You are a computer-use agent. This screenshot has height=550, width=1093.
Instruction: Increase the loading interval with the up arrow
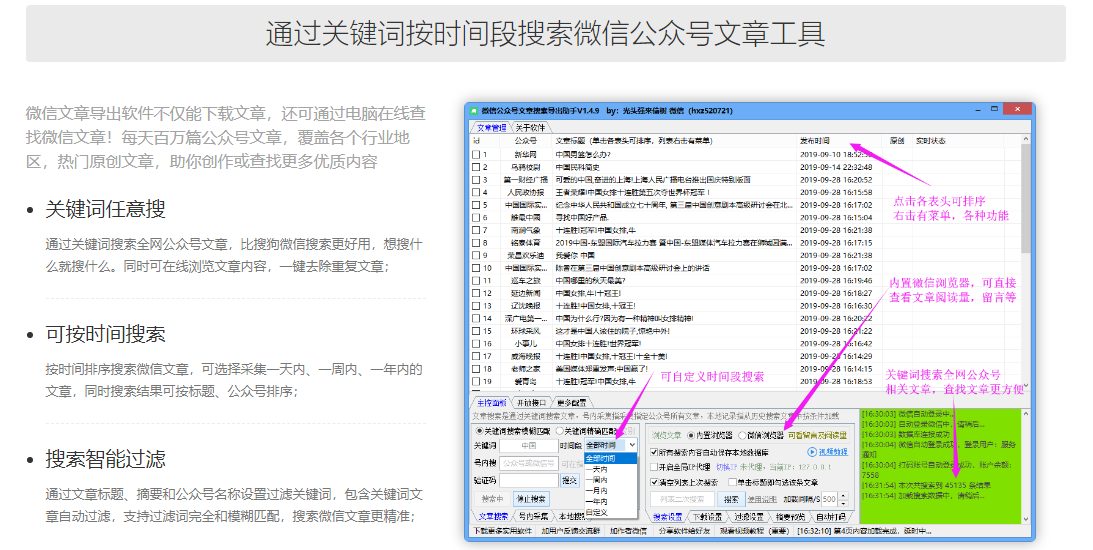coord(843,495)
